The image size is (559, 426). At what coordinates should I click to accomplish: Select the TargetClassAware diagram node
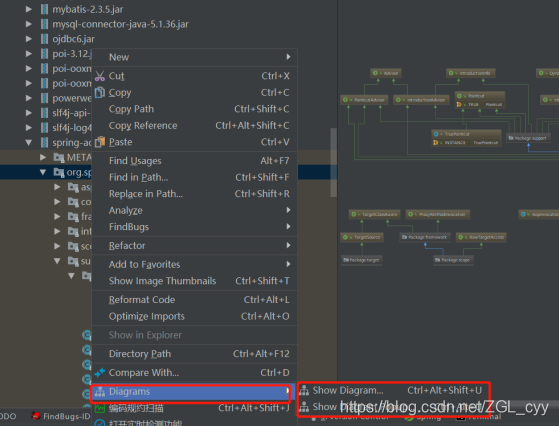coord(375,214)
